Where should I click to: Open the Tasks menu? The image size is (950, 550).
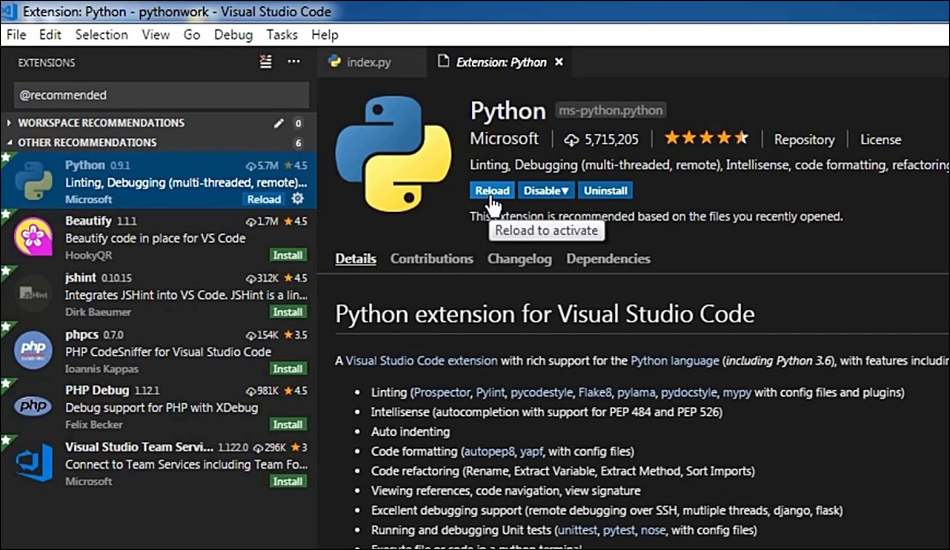click(282, 35)
